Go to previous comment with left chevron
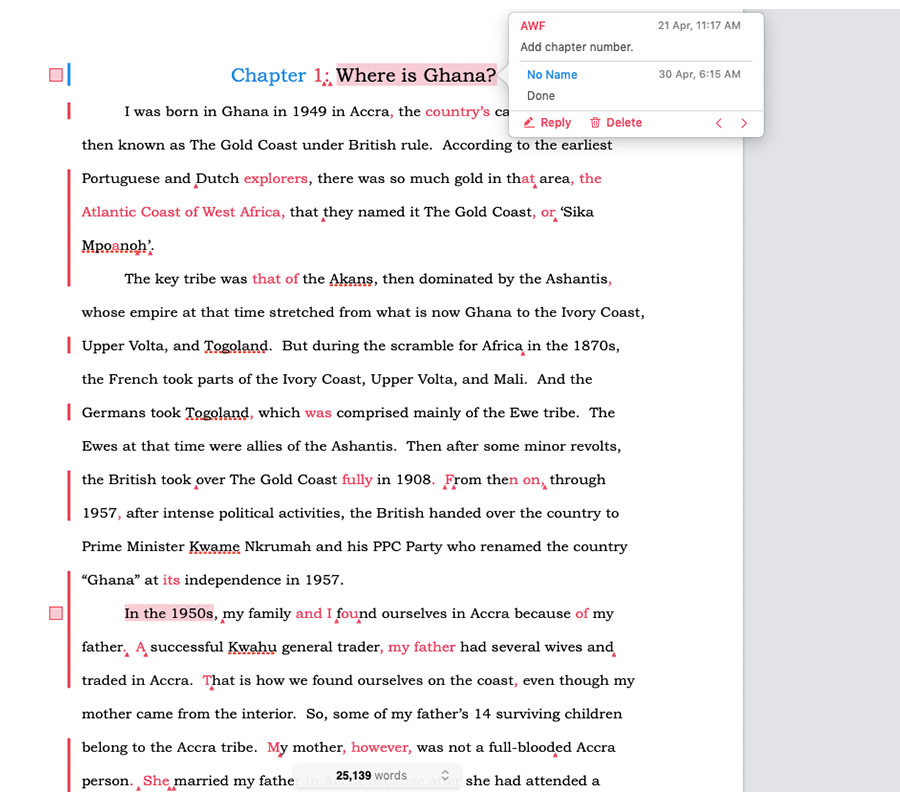The height and width of the screenshot is (800, 900). [x=718, y=123]
